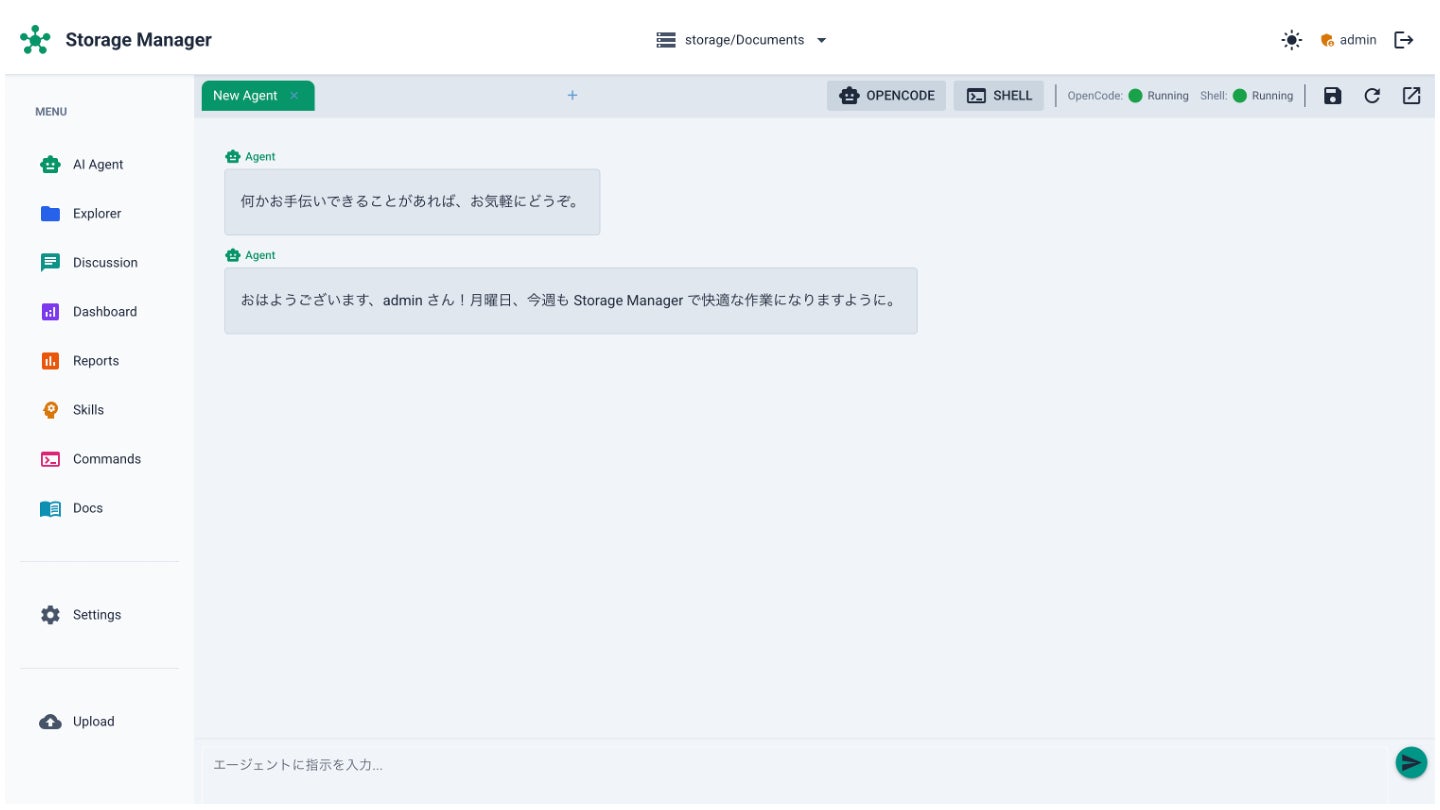
Task: Click the refresh icon in toolbar
Action: [x=1372, y=96]
